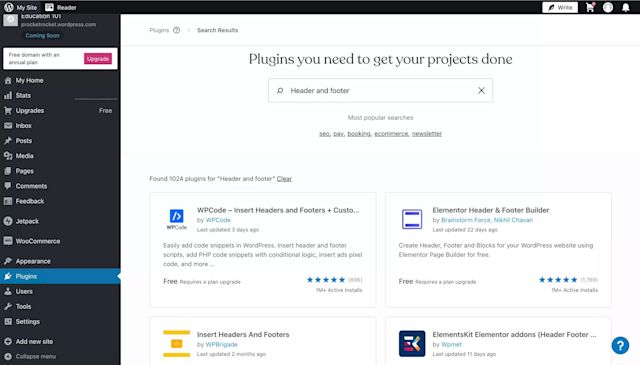
Task: Focus the plugin search field
Action: pos(380,91)
